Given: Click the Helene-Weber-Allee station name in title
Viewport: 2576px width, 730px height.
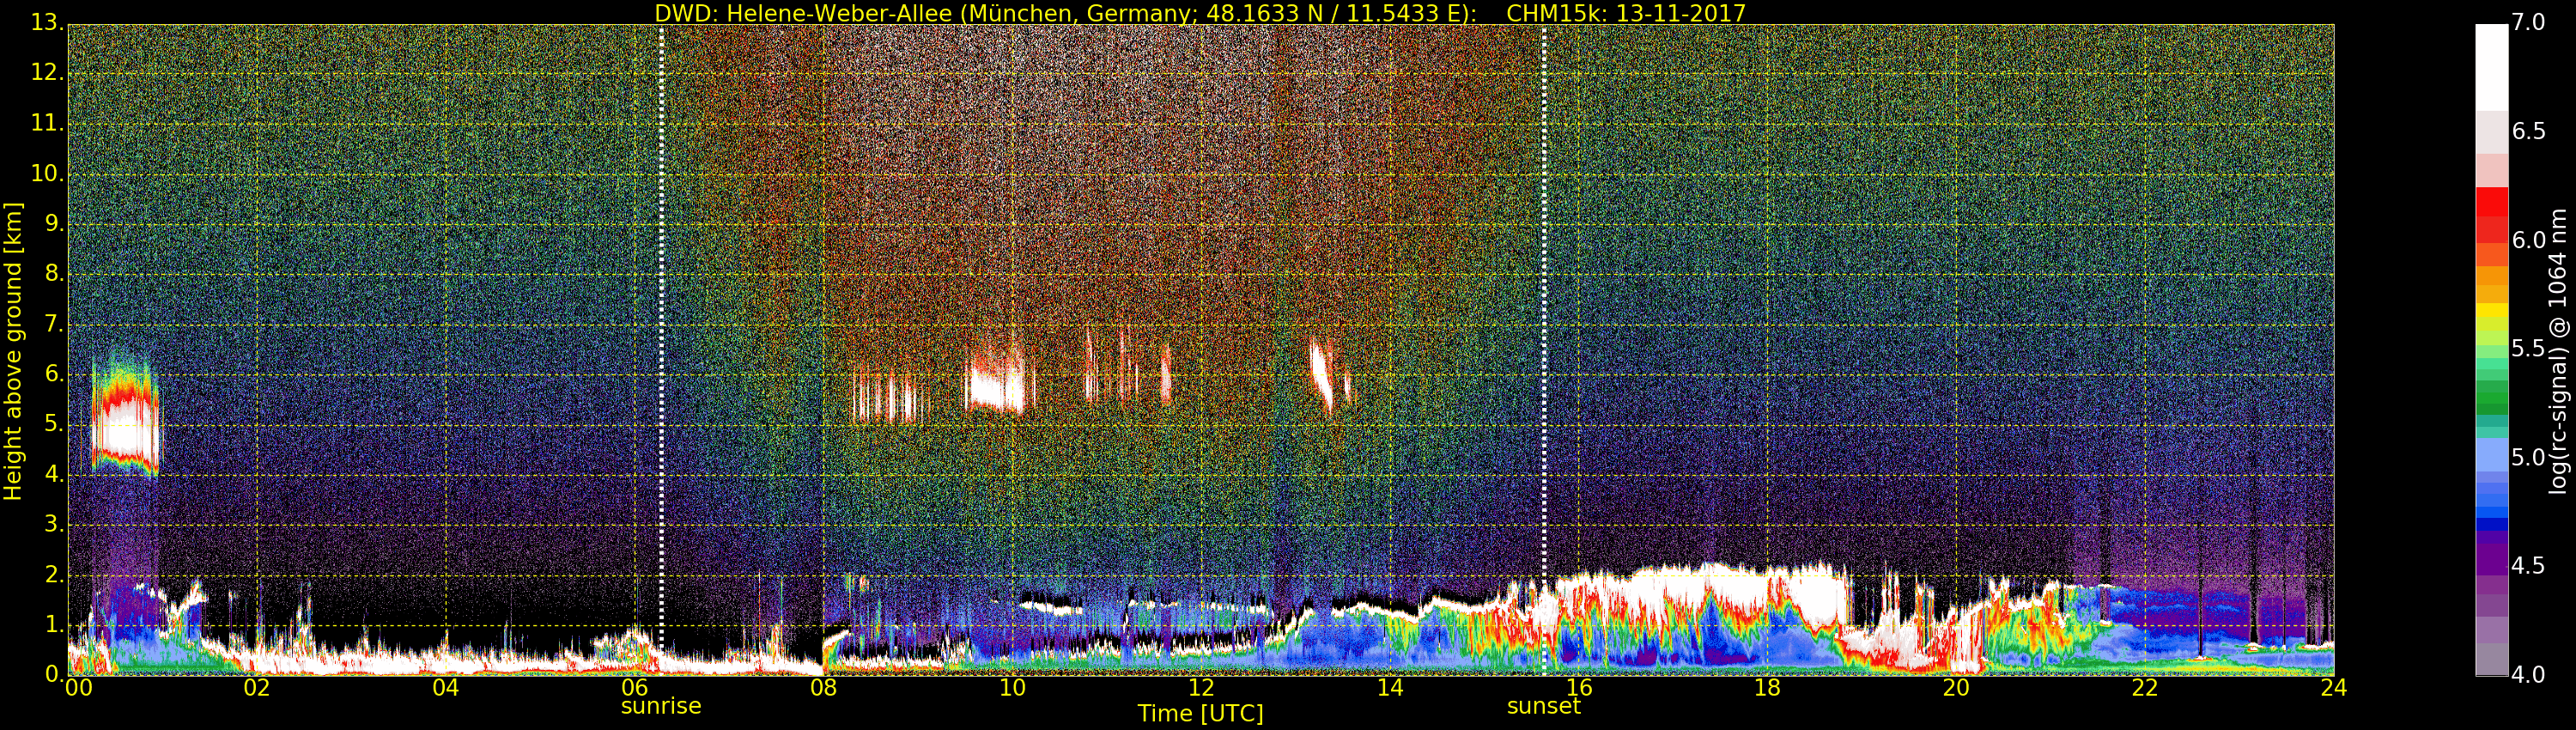Looking at the screenshot, I should tap(825, 13).
